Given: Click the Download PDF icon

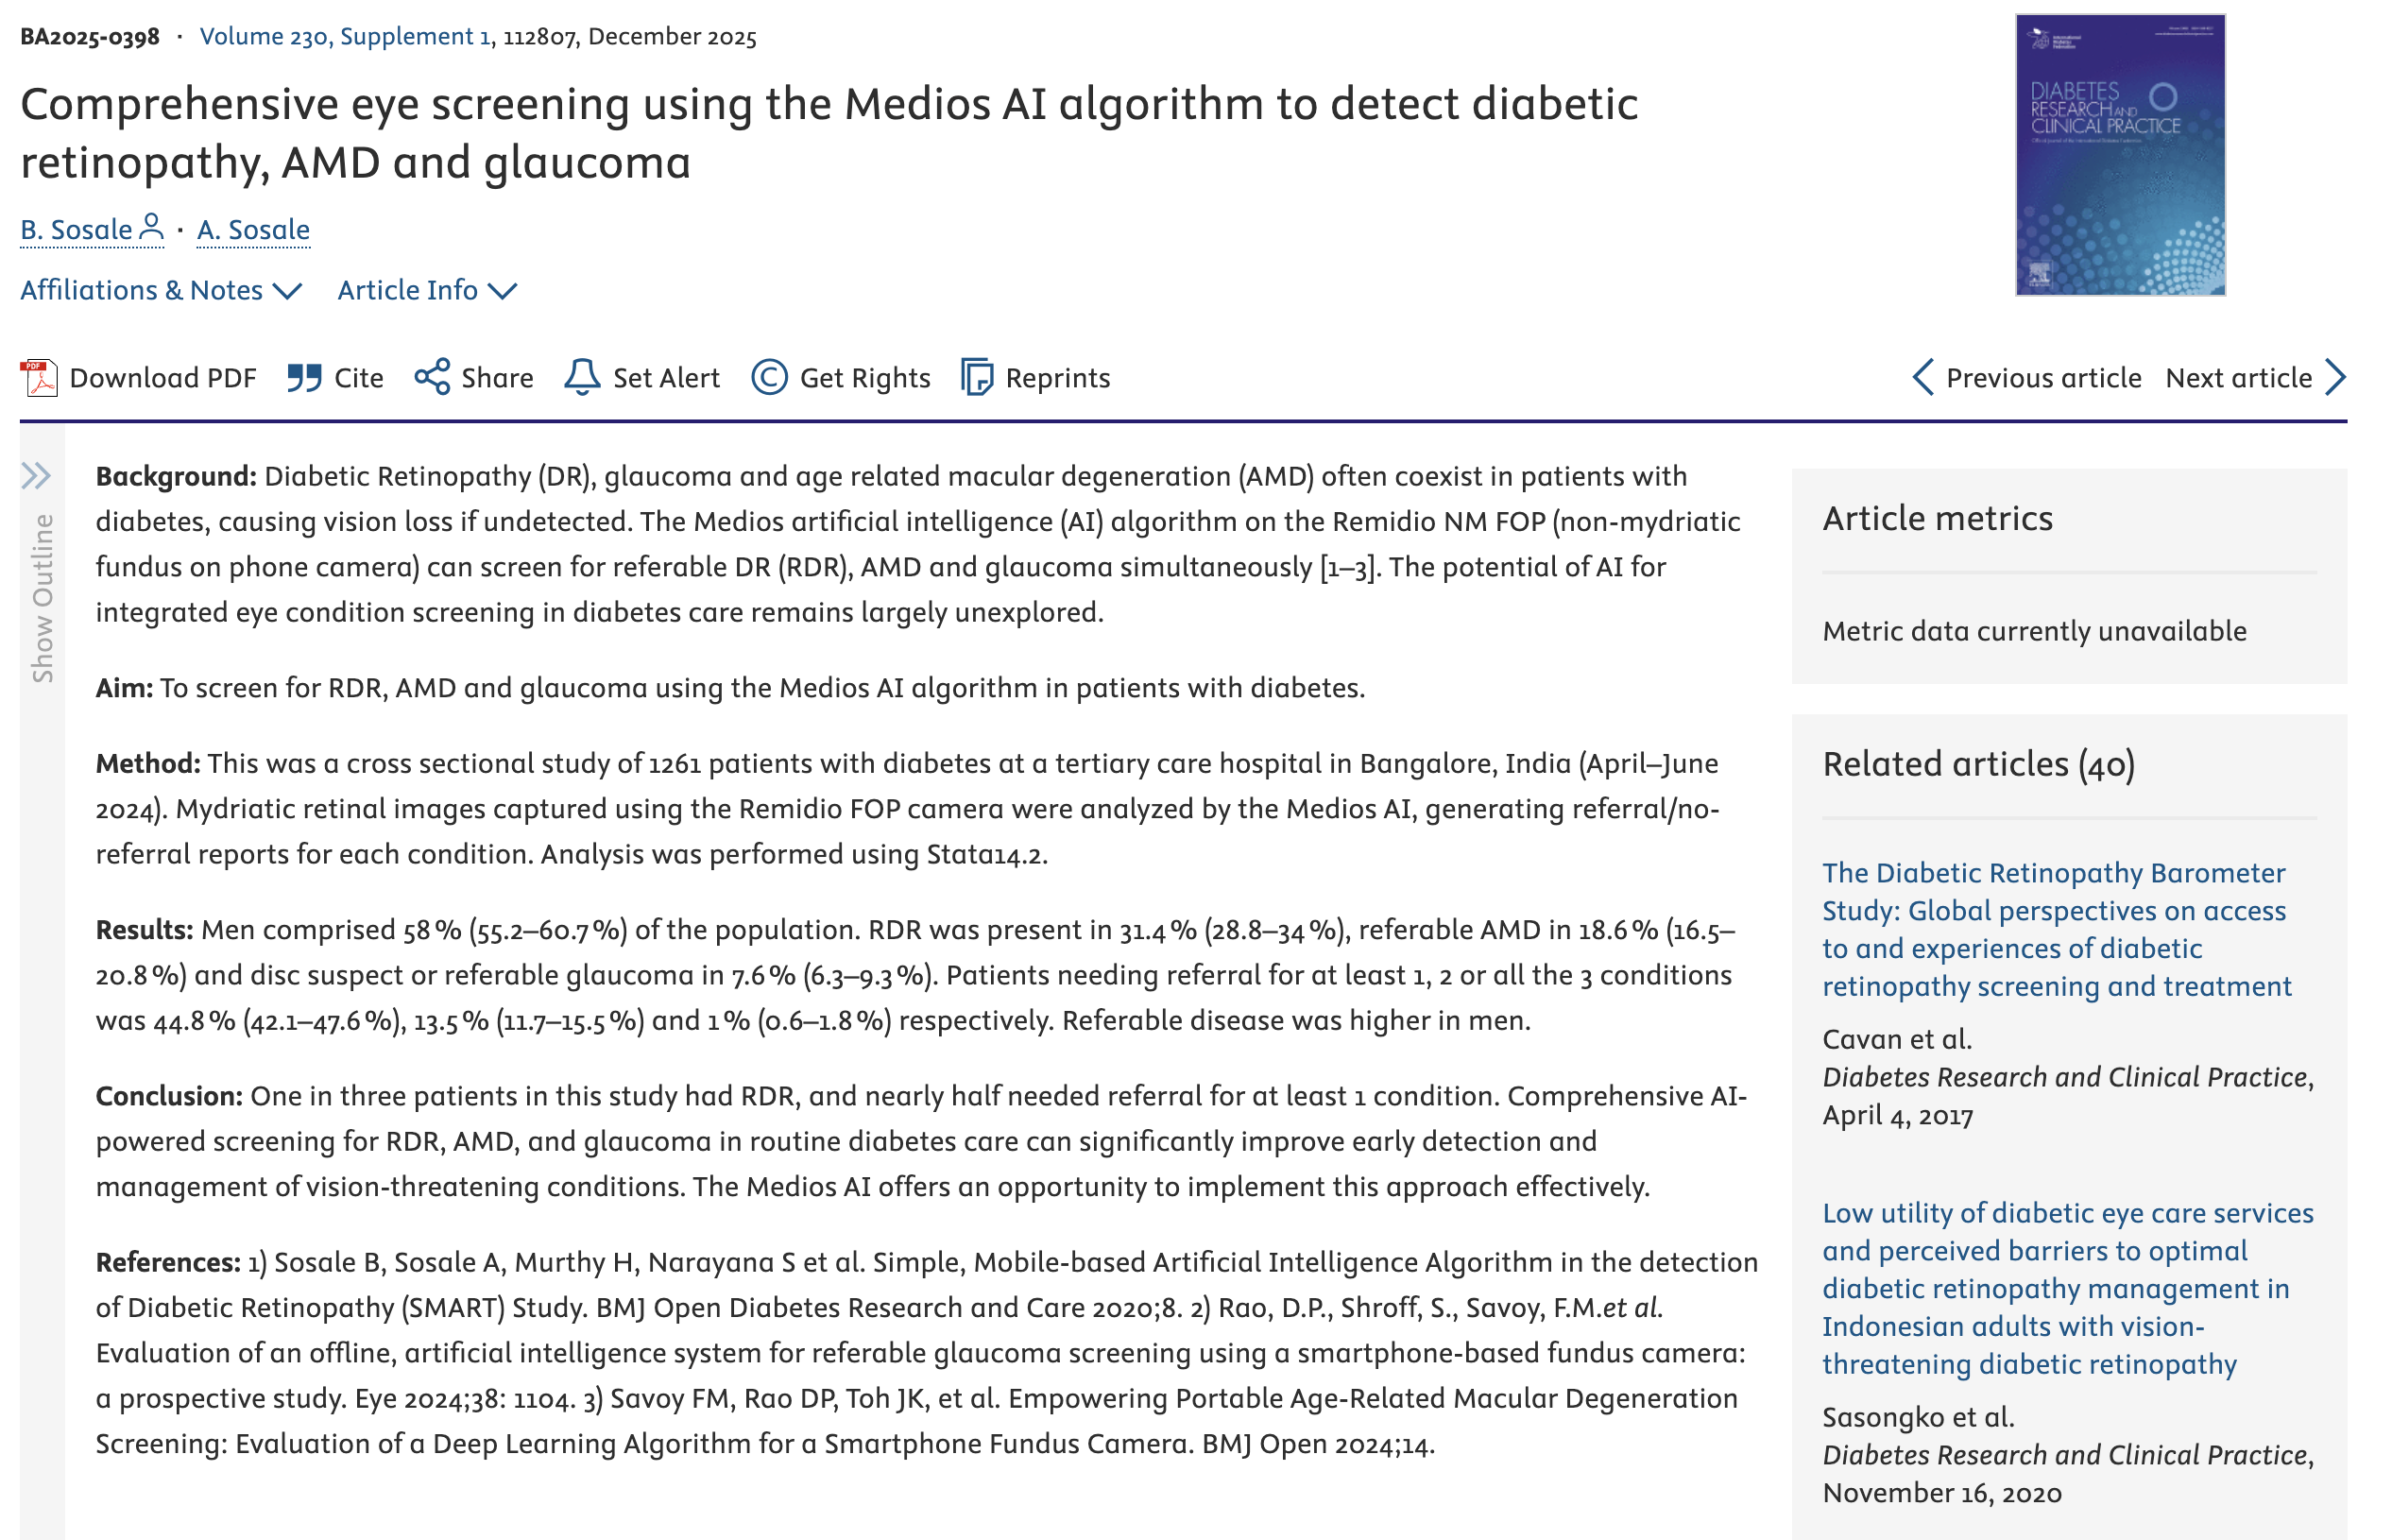Looking at the screenshot, I should (39, 378).
